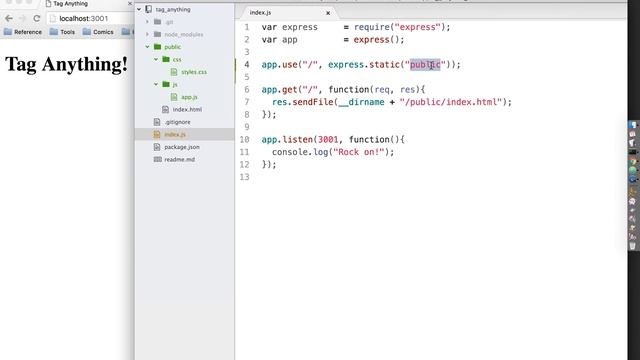Click express.static on line 4
Image resolution: width=640 pixels, height=360 pixels.
click(x=364, y=64)
